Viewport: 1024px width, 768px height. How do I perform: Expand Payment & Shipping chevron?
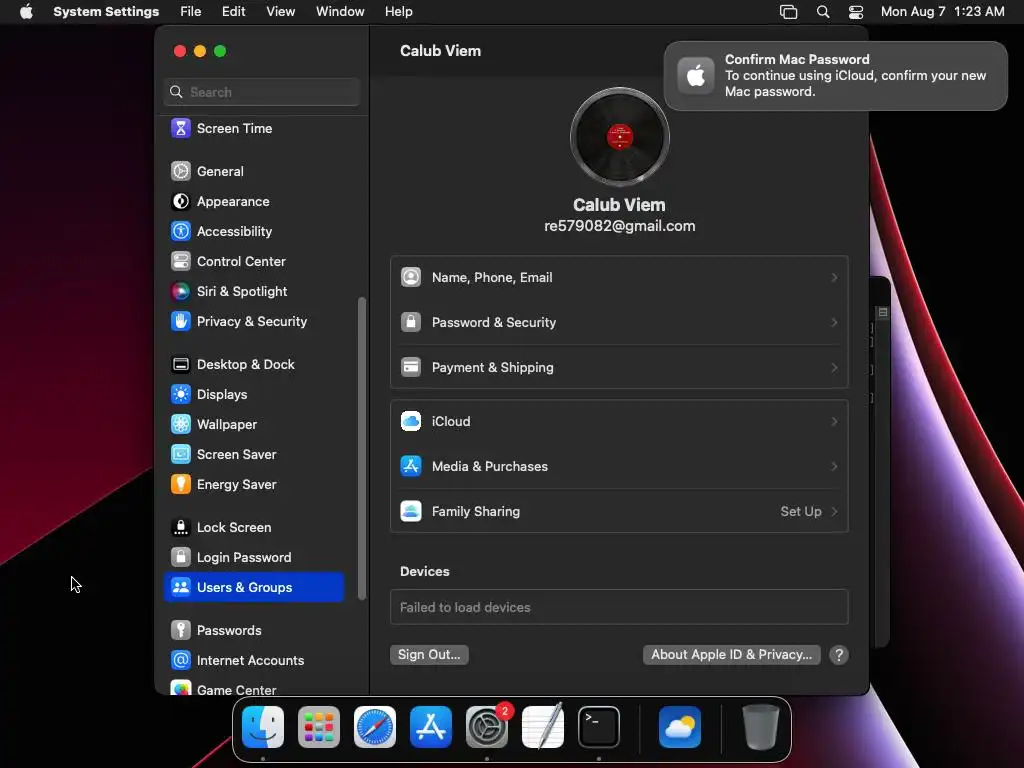click(834, 368)
